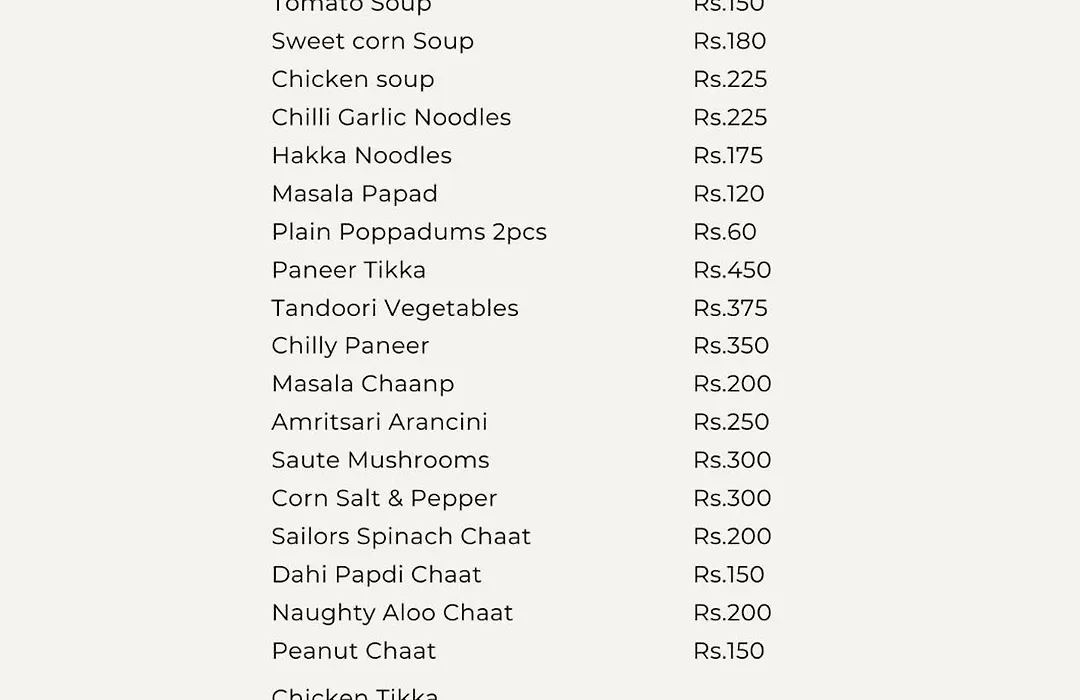Click the Masala Papad entry
The image size is (1080, 700).
(x=355, y=194)
